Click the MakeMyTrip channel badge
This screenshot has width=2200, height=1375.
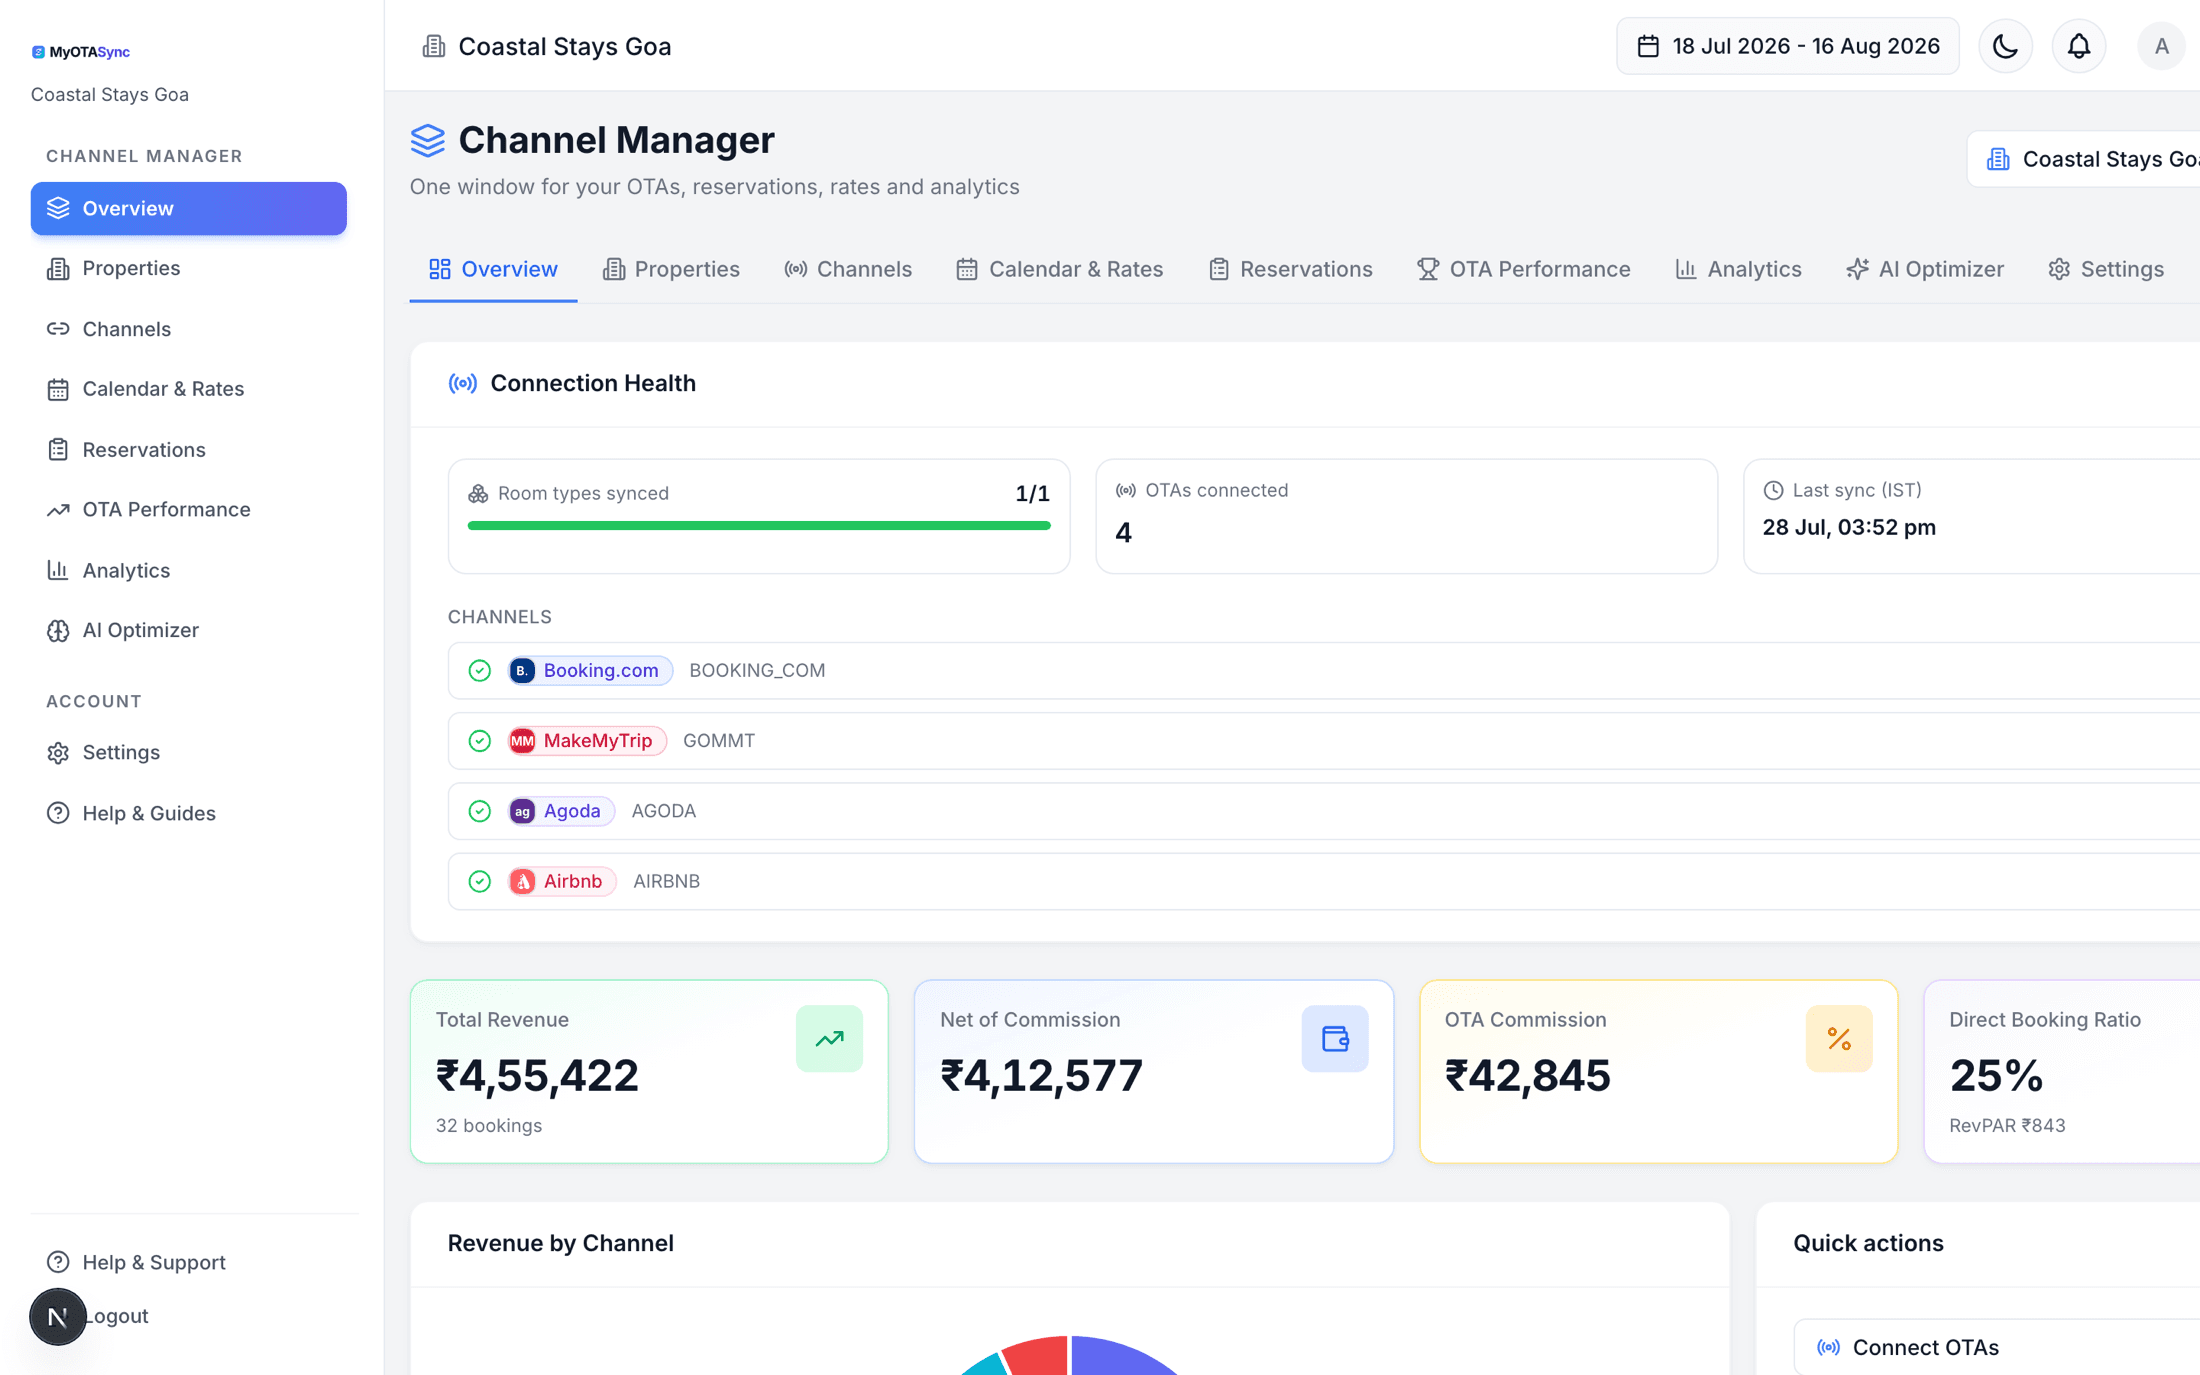tap(587, 740)
